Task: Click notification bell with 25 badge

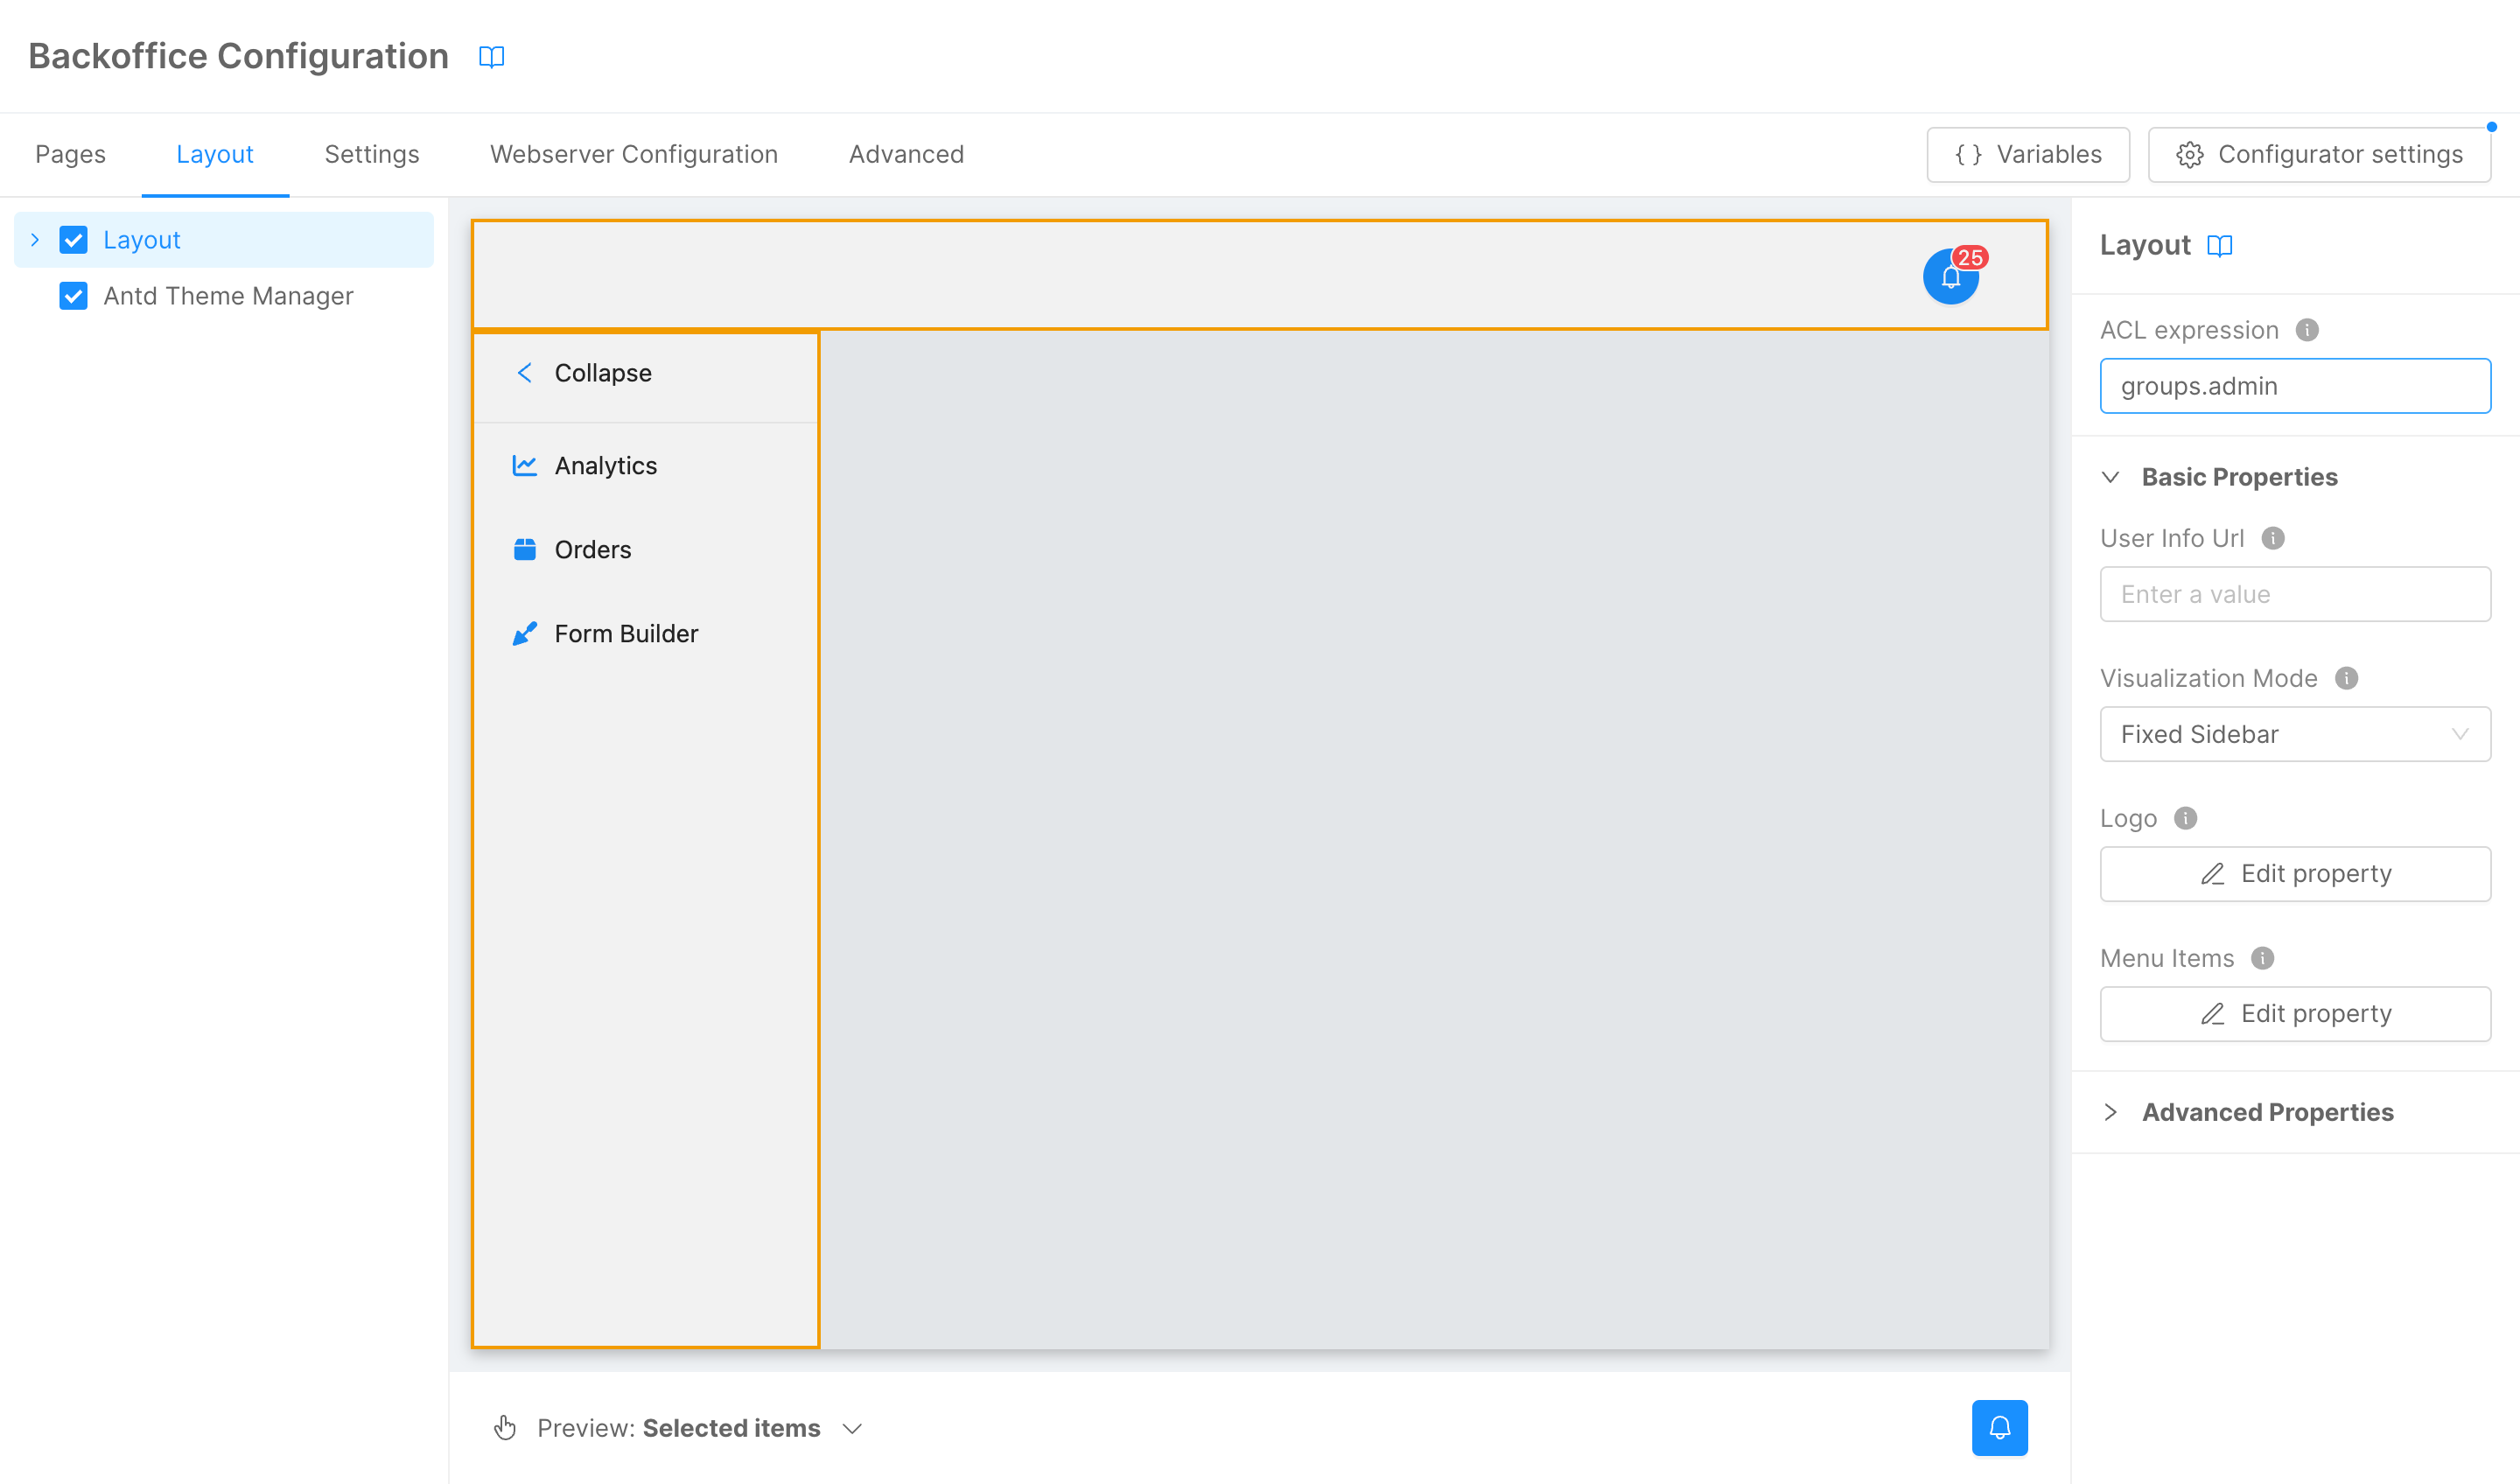Action: coord(1950,276)
